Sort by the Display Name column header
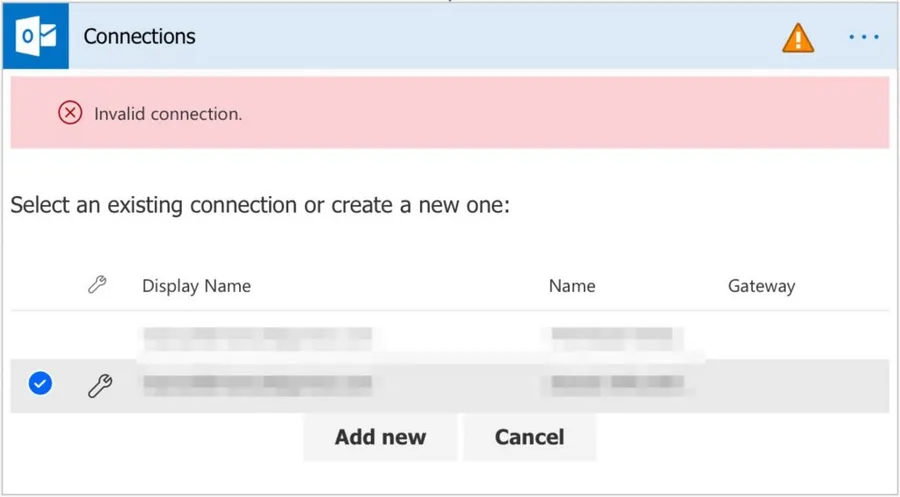The height and width of the screenshot is (497, 900). coord(196,286)
